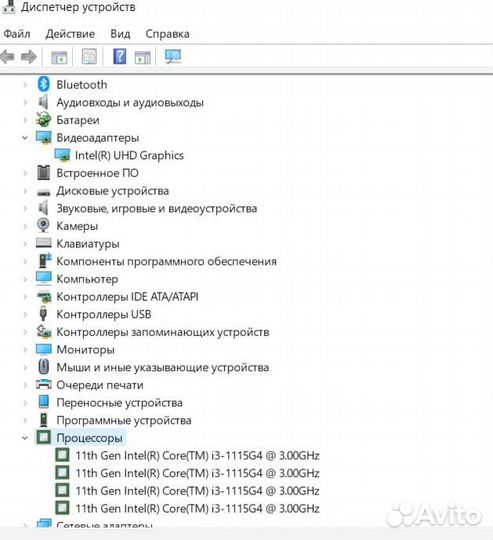The image size is (493, 540).
Task: Click the display icon beside Видеоадаптеры
Action: tap(44, 137)
